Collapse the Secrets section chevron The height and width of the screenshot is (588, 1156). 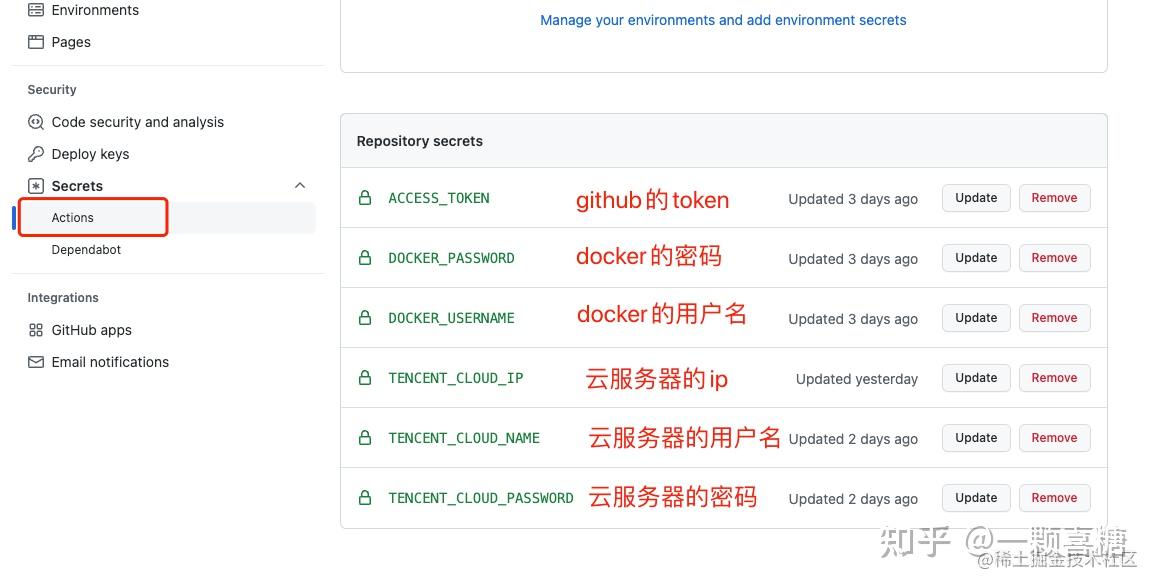click(x=300, y=185)
